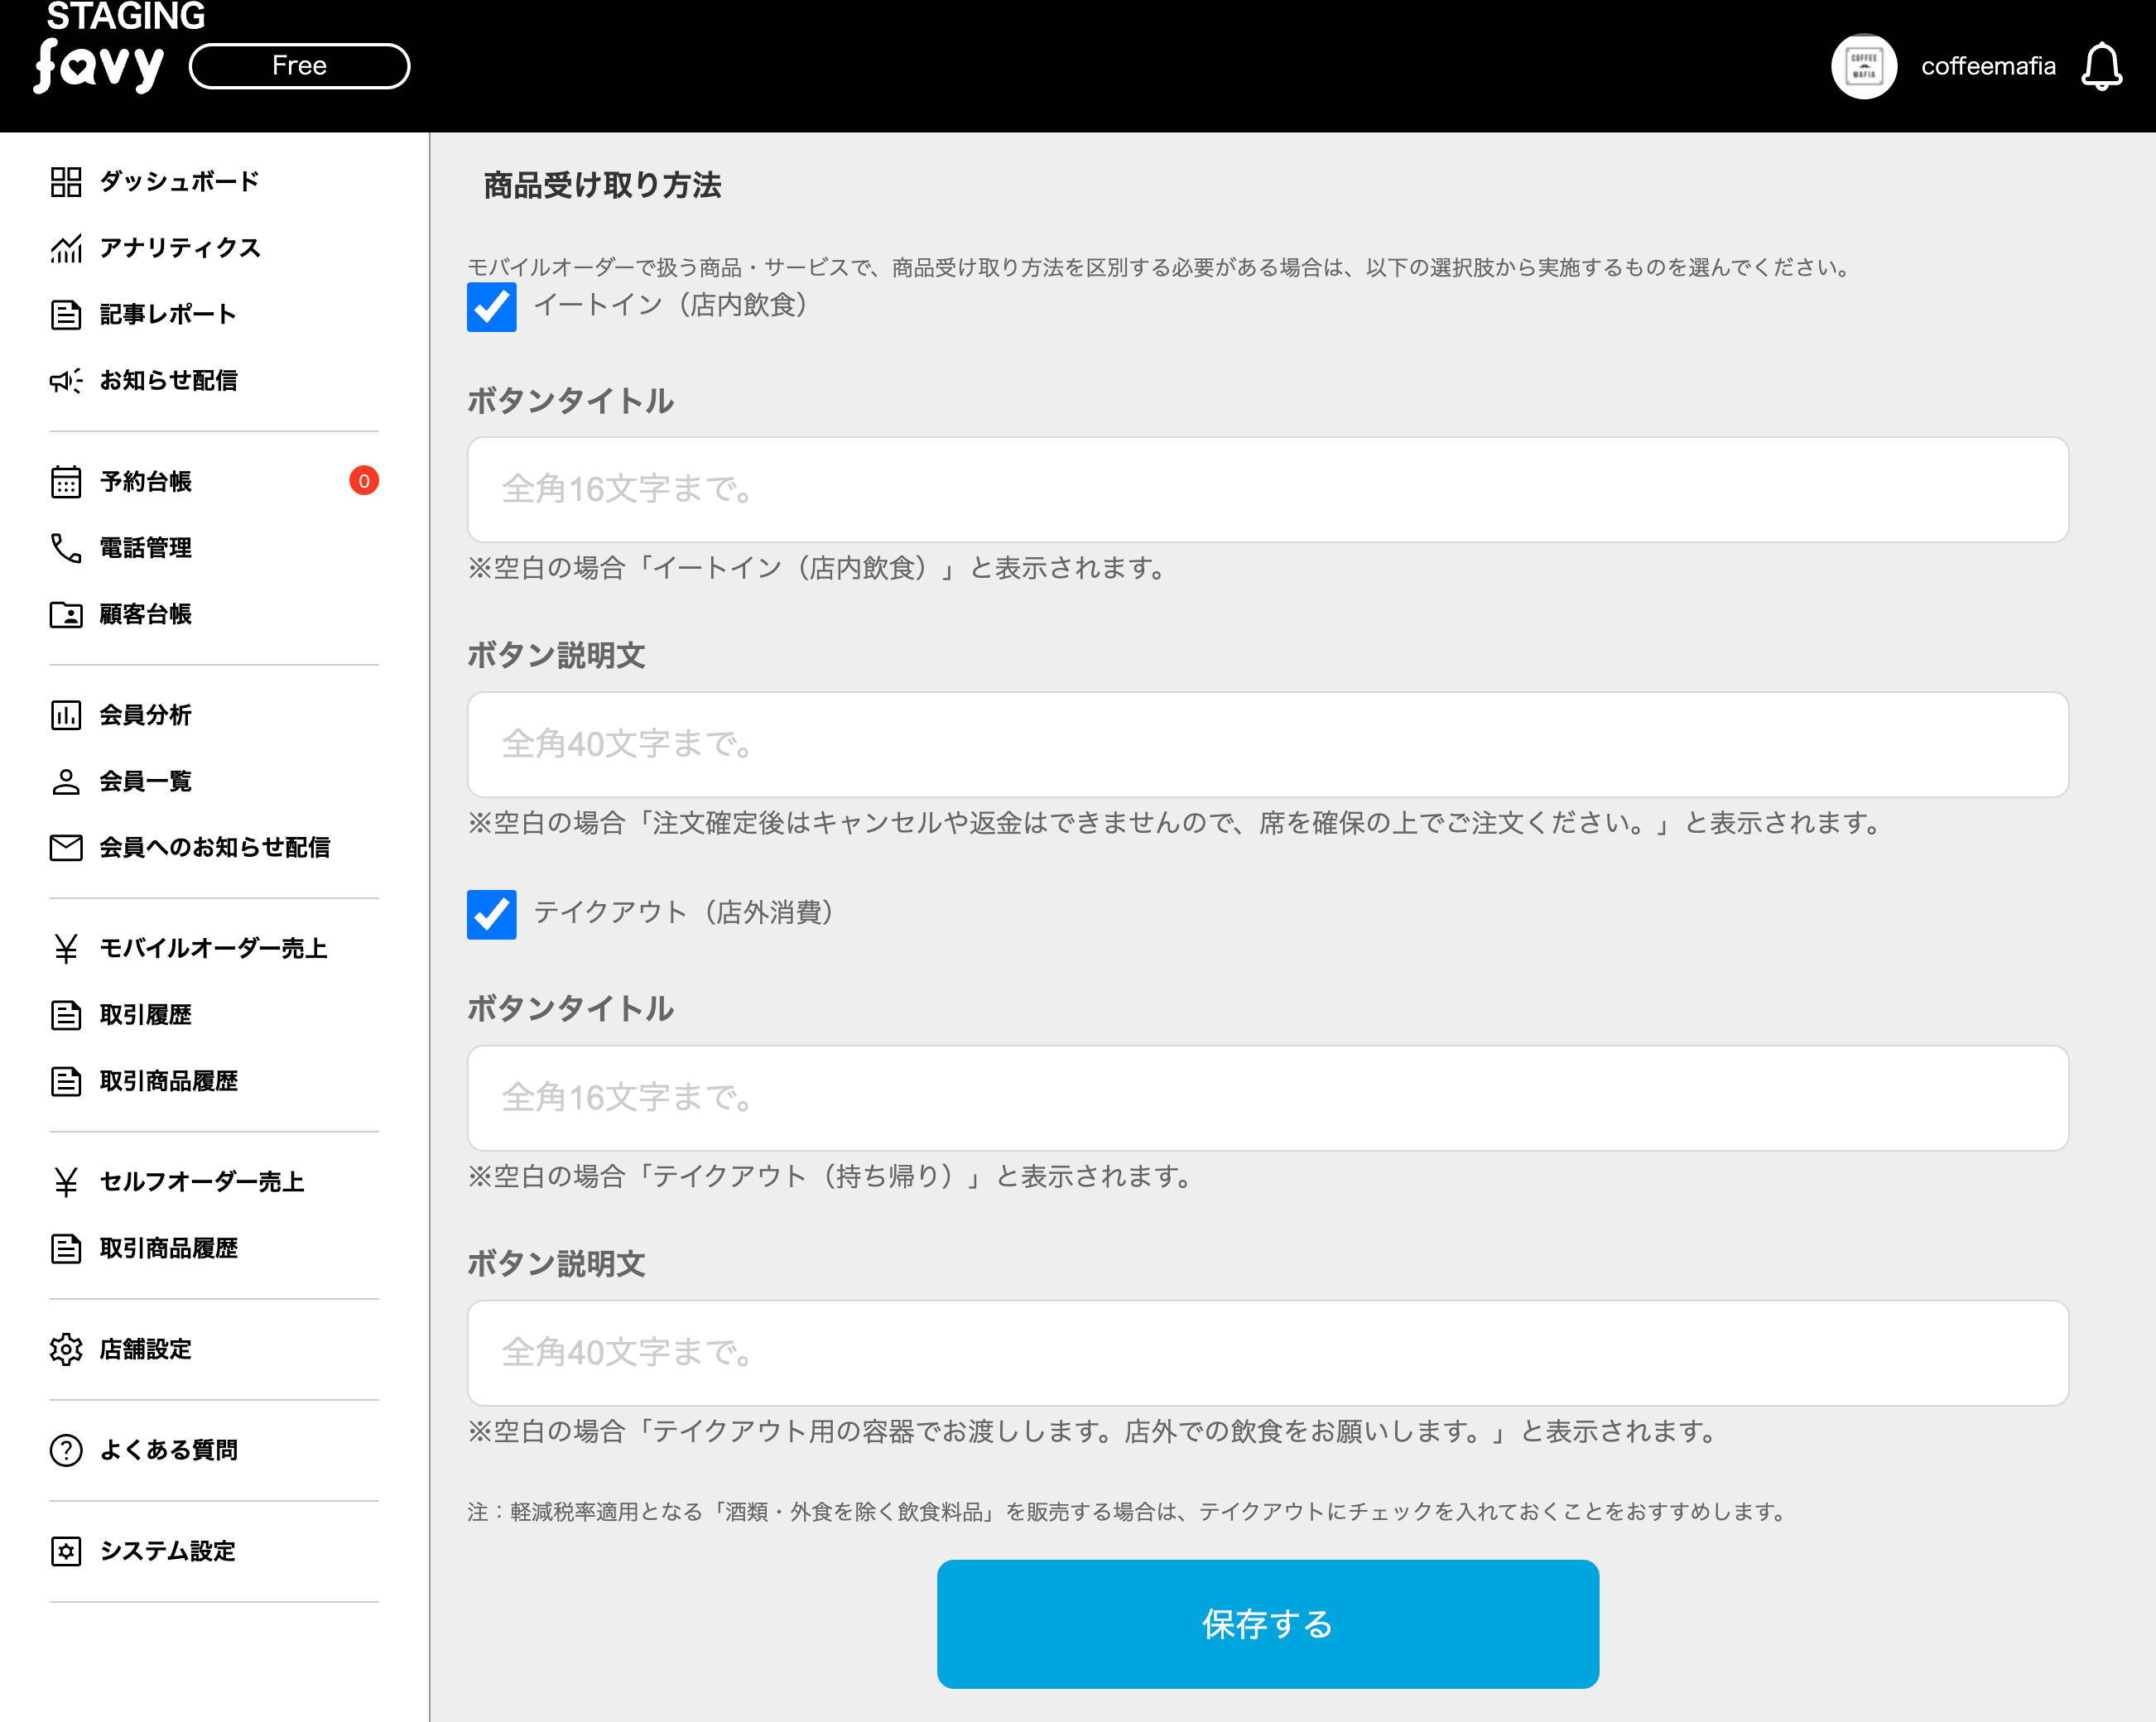Click the 保存する button

[x=1267, y=1624]
